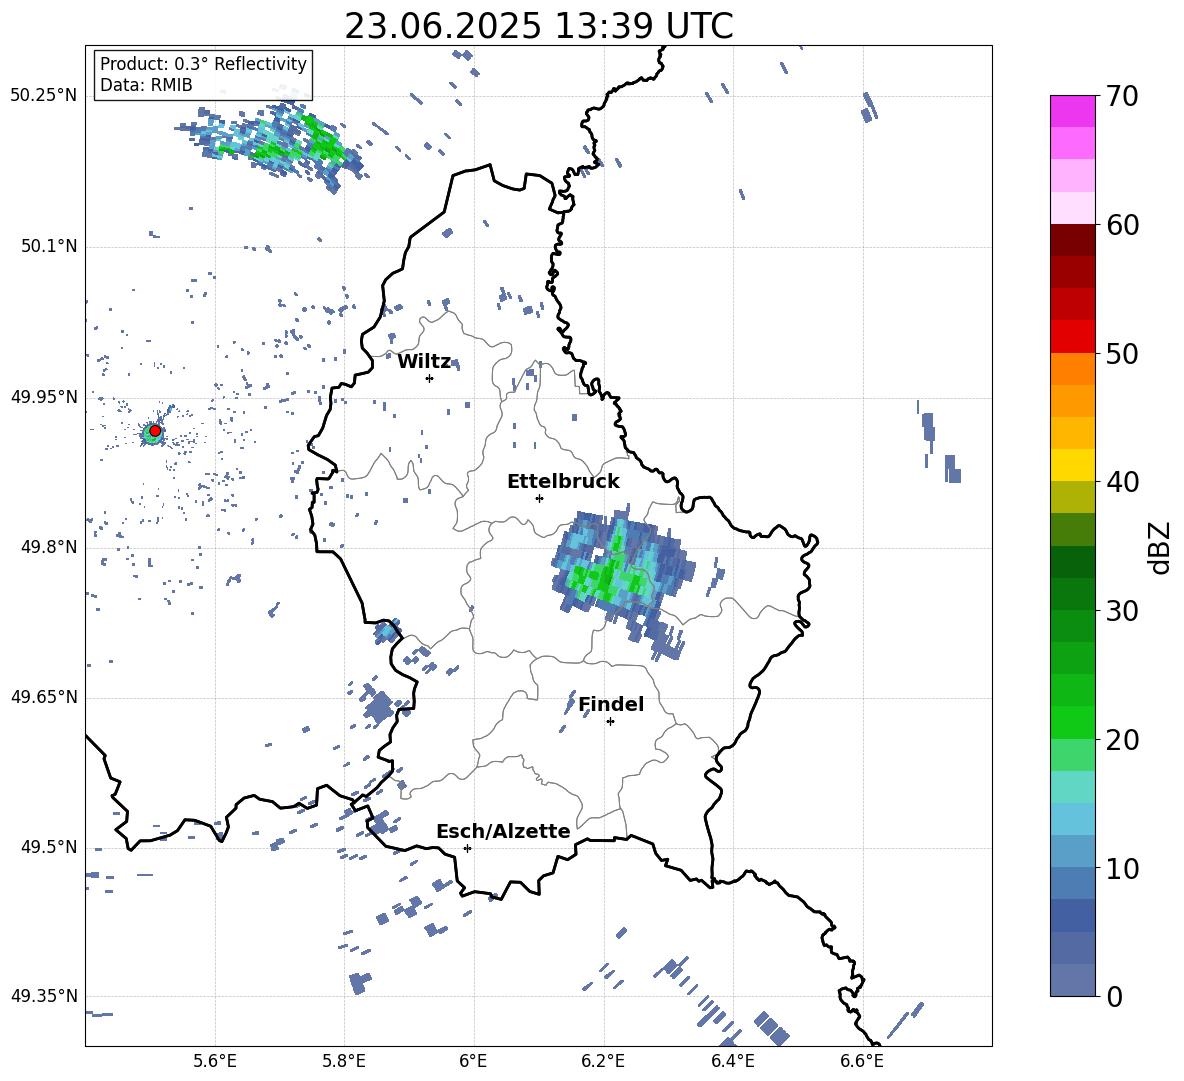Screen dimensions: 1184x1081
Task: Click the magenta top colorbar segment
Action: pos(1072,111)
